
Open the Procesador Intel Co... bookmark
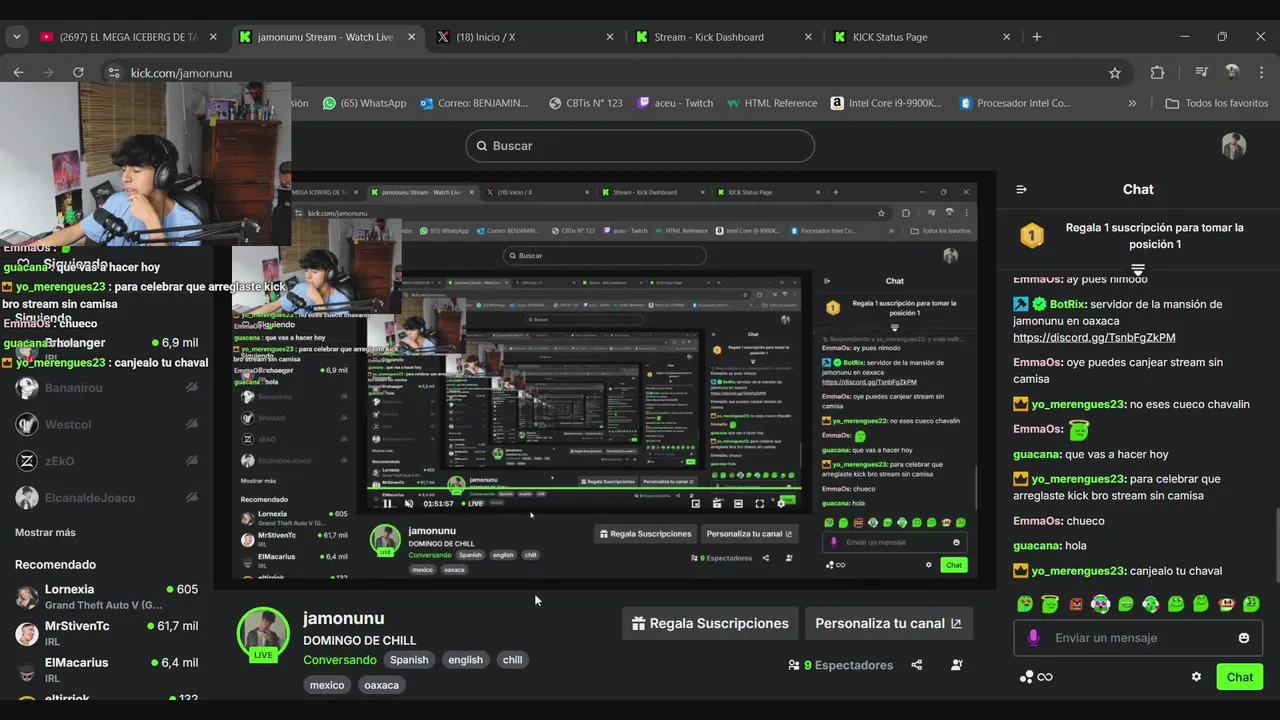point(1015,103)
